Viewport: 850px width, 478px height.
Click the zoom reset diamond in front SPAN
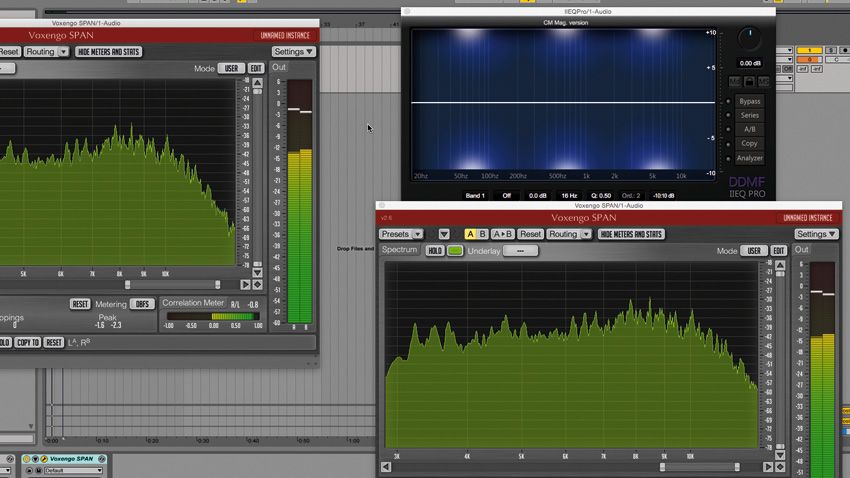780,467
